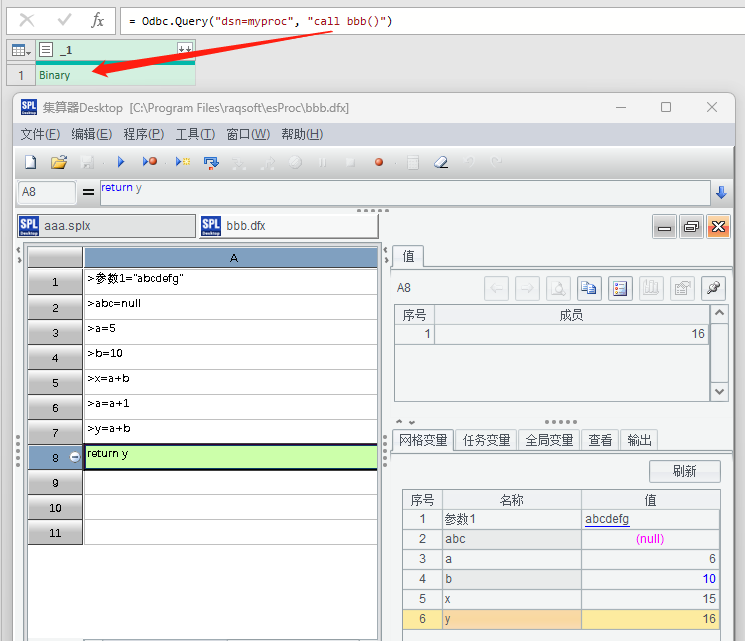Viewport: 745px width, 641px height.
Task: Switch to the 全局变量 tab
Action: coord(549,440)
